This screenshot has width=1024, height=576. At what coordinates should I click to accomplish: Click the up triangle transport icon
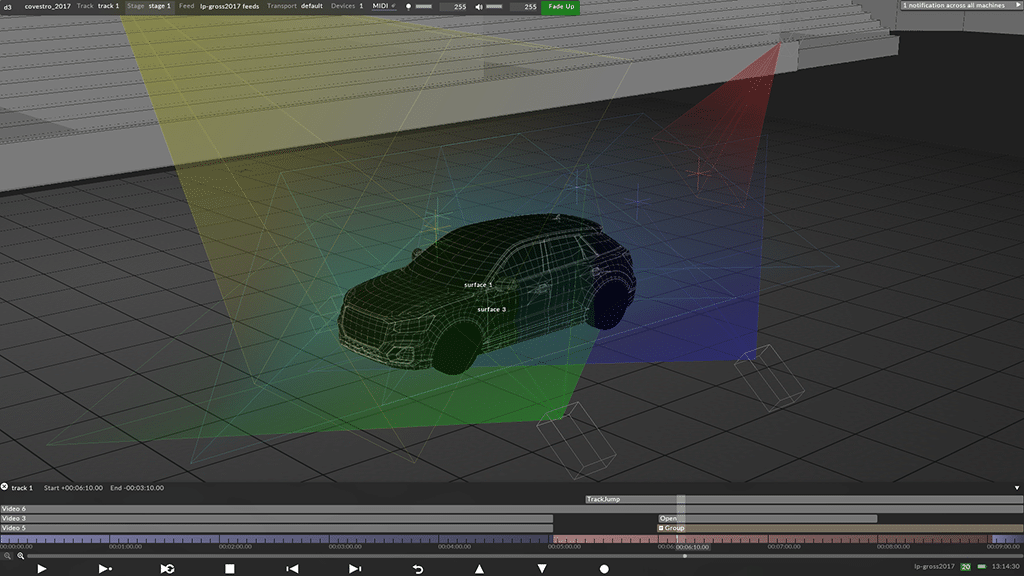click(479, 568)
